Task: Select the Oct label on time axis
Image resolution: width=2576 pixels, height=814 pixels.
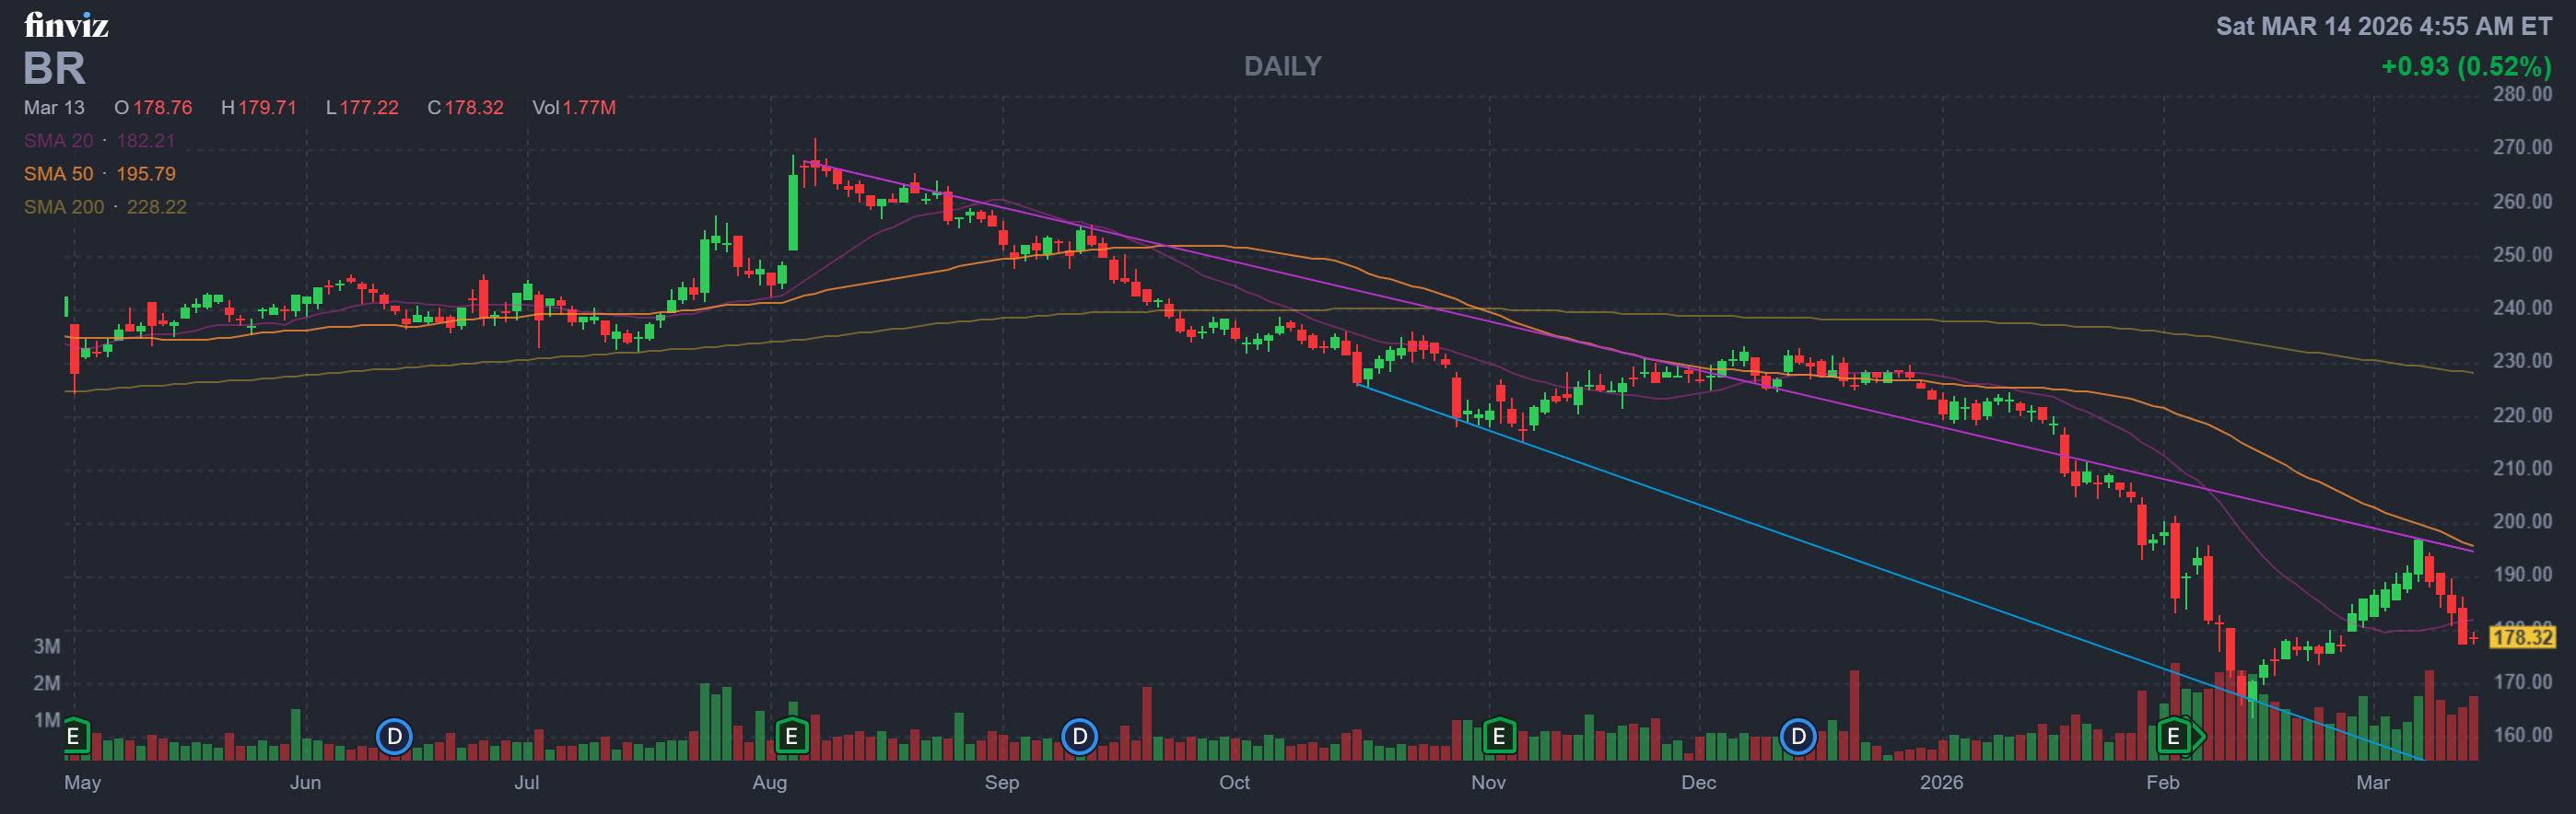Action: click(x=1234, y=783)
